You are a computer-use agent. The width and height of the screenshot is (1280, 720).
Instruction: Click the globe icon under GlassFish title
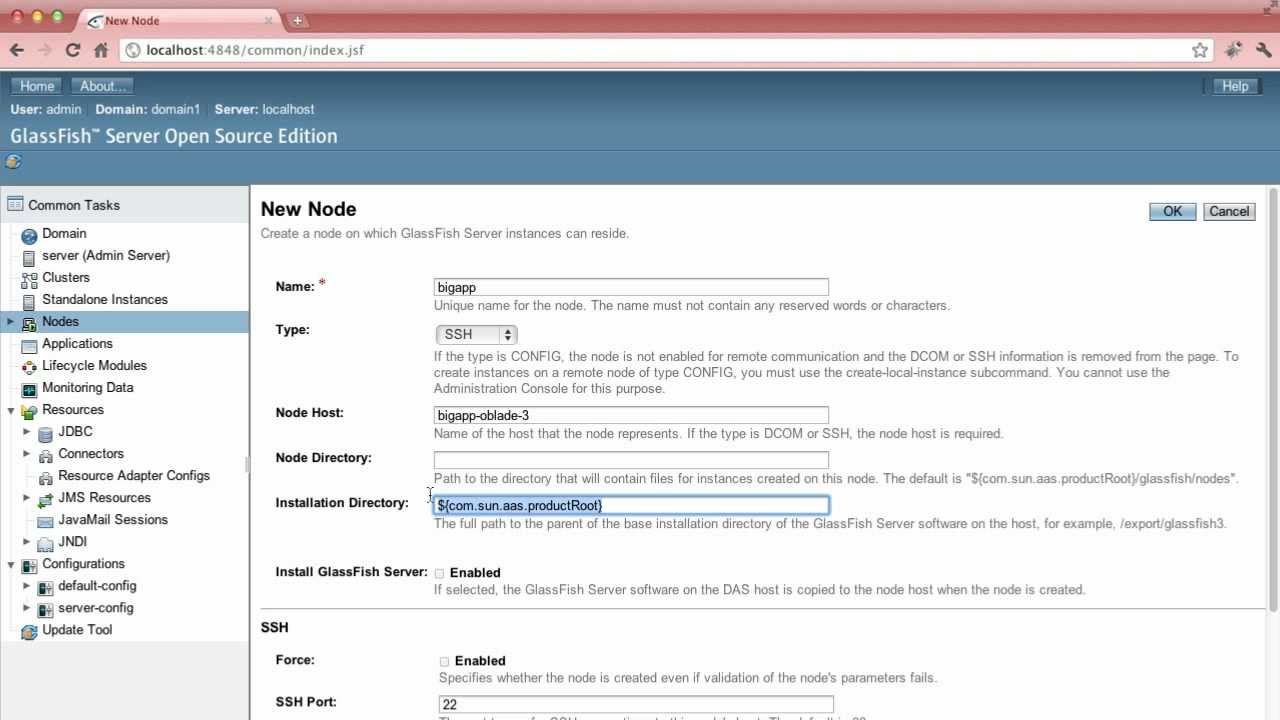(x=13, y=162)
